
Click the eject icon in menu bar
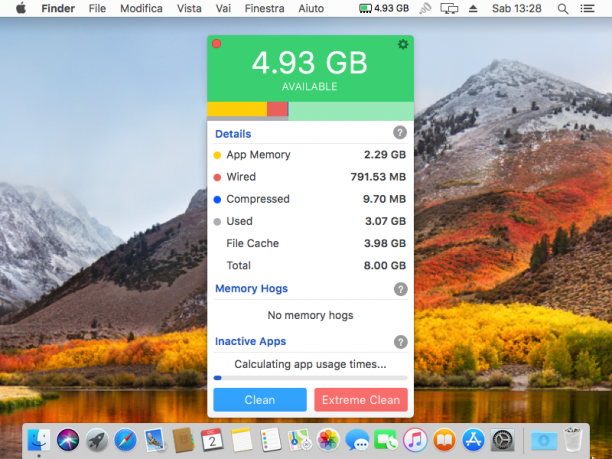pyautogui.click(x=473, y=8)
